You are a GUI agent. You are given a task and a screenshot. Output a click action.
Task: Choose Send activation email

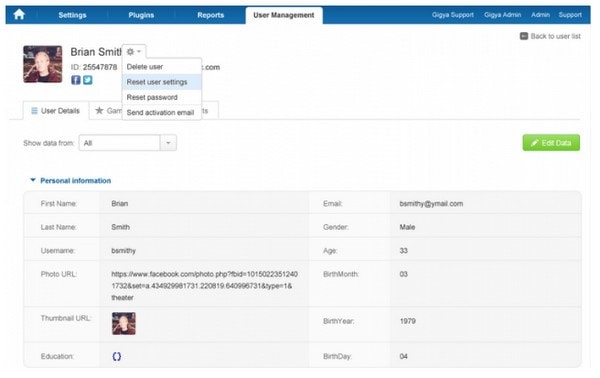(x=162, y=112)
